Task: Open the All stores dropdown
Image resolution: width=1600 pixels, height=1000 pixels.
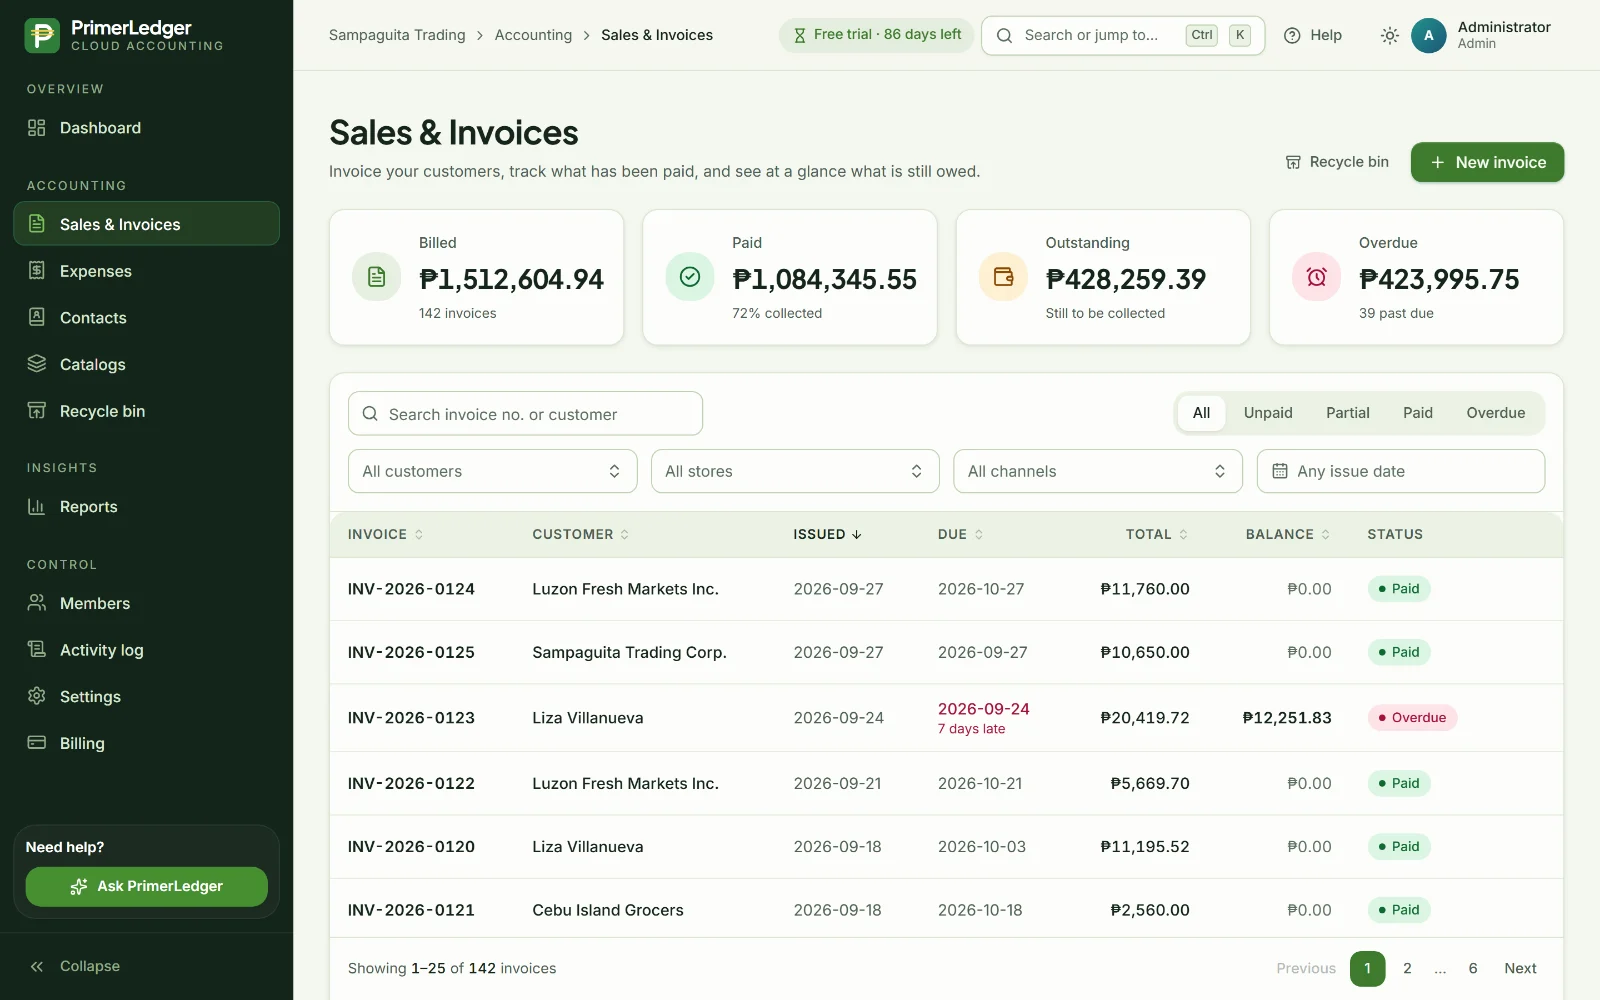Action: tap(795, 471)
